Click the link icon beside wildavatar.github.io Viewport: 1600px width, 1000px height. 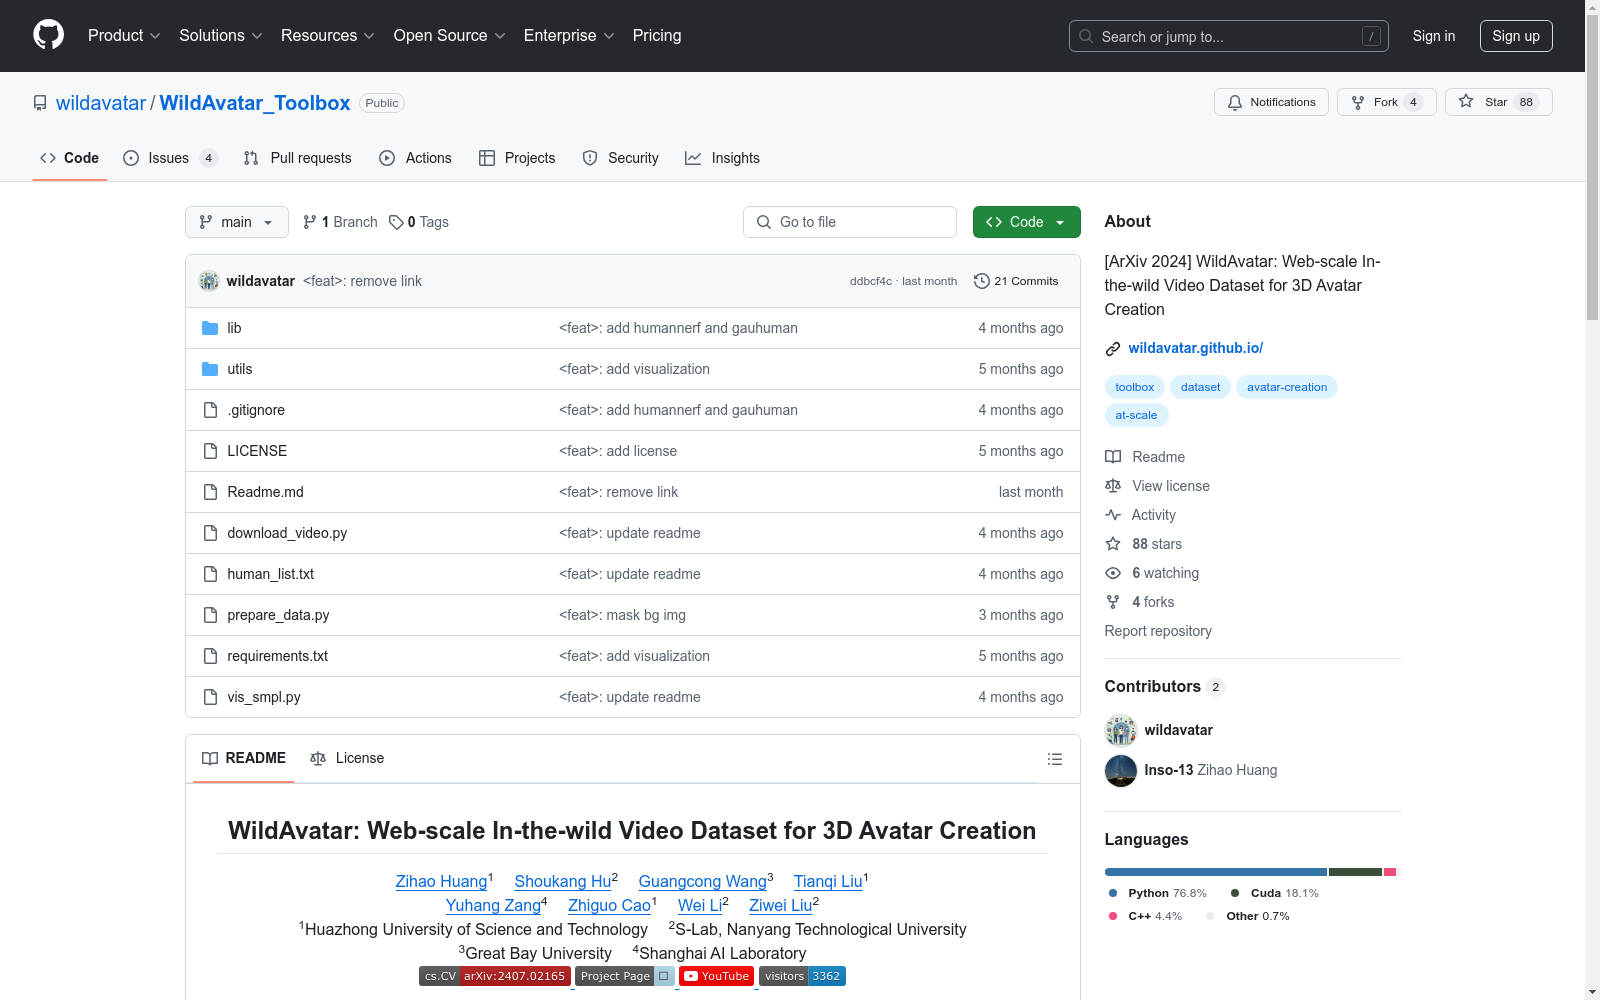point(1113,348)
